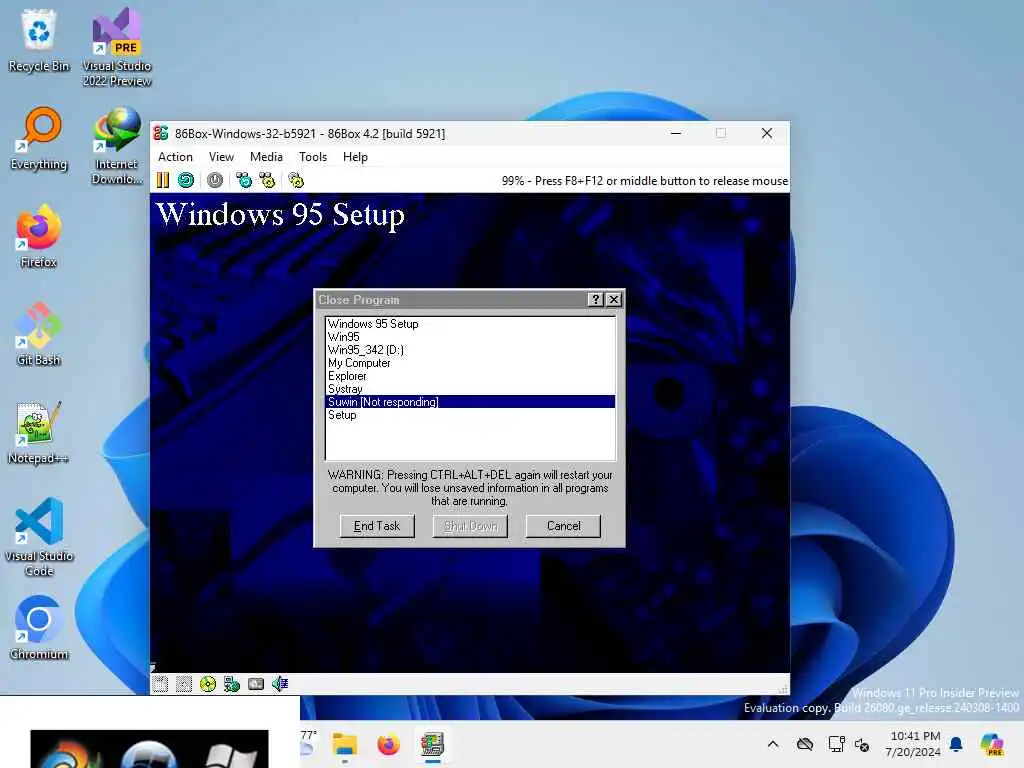Image resolution: width=1024 pixels, height=768 pixels.
Task: Click the Visual Studio Code desktop icon
Action: [x=39, y=537]
